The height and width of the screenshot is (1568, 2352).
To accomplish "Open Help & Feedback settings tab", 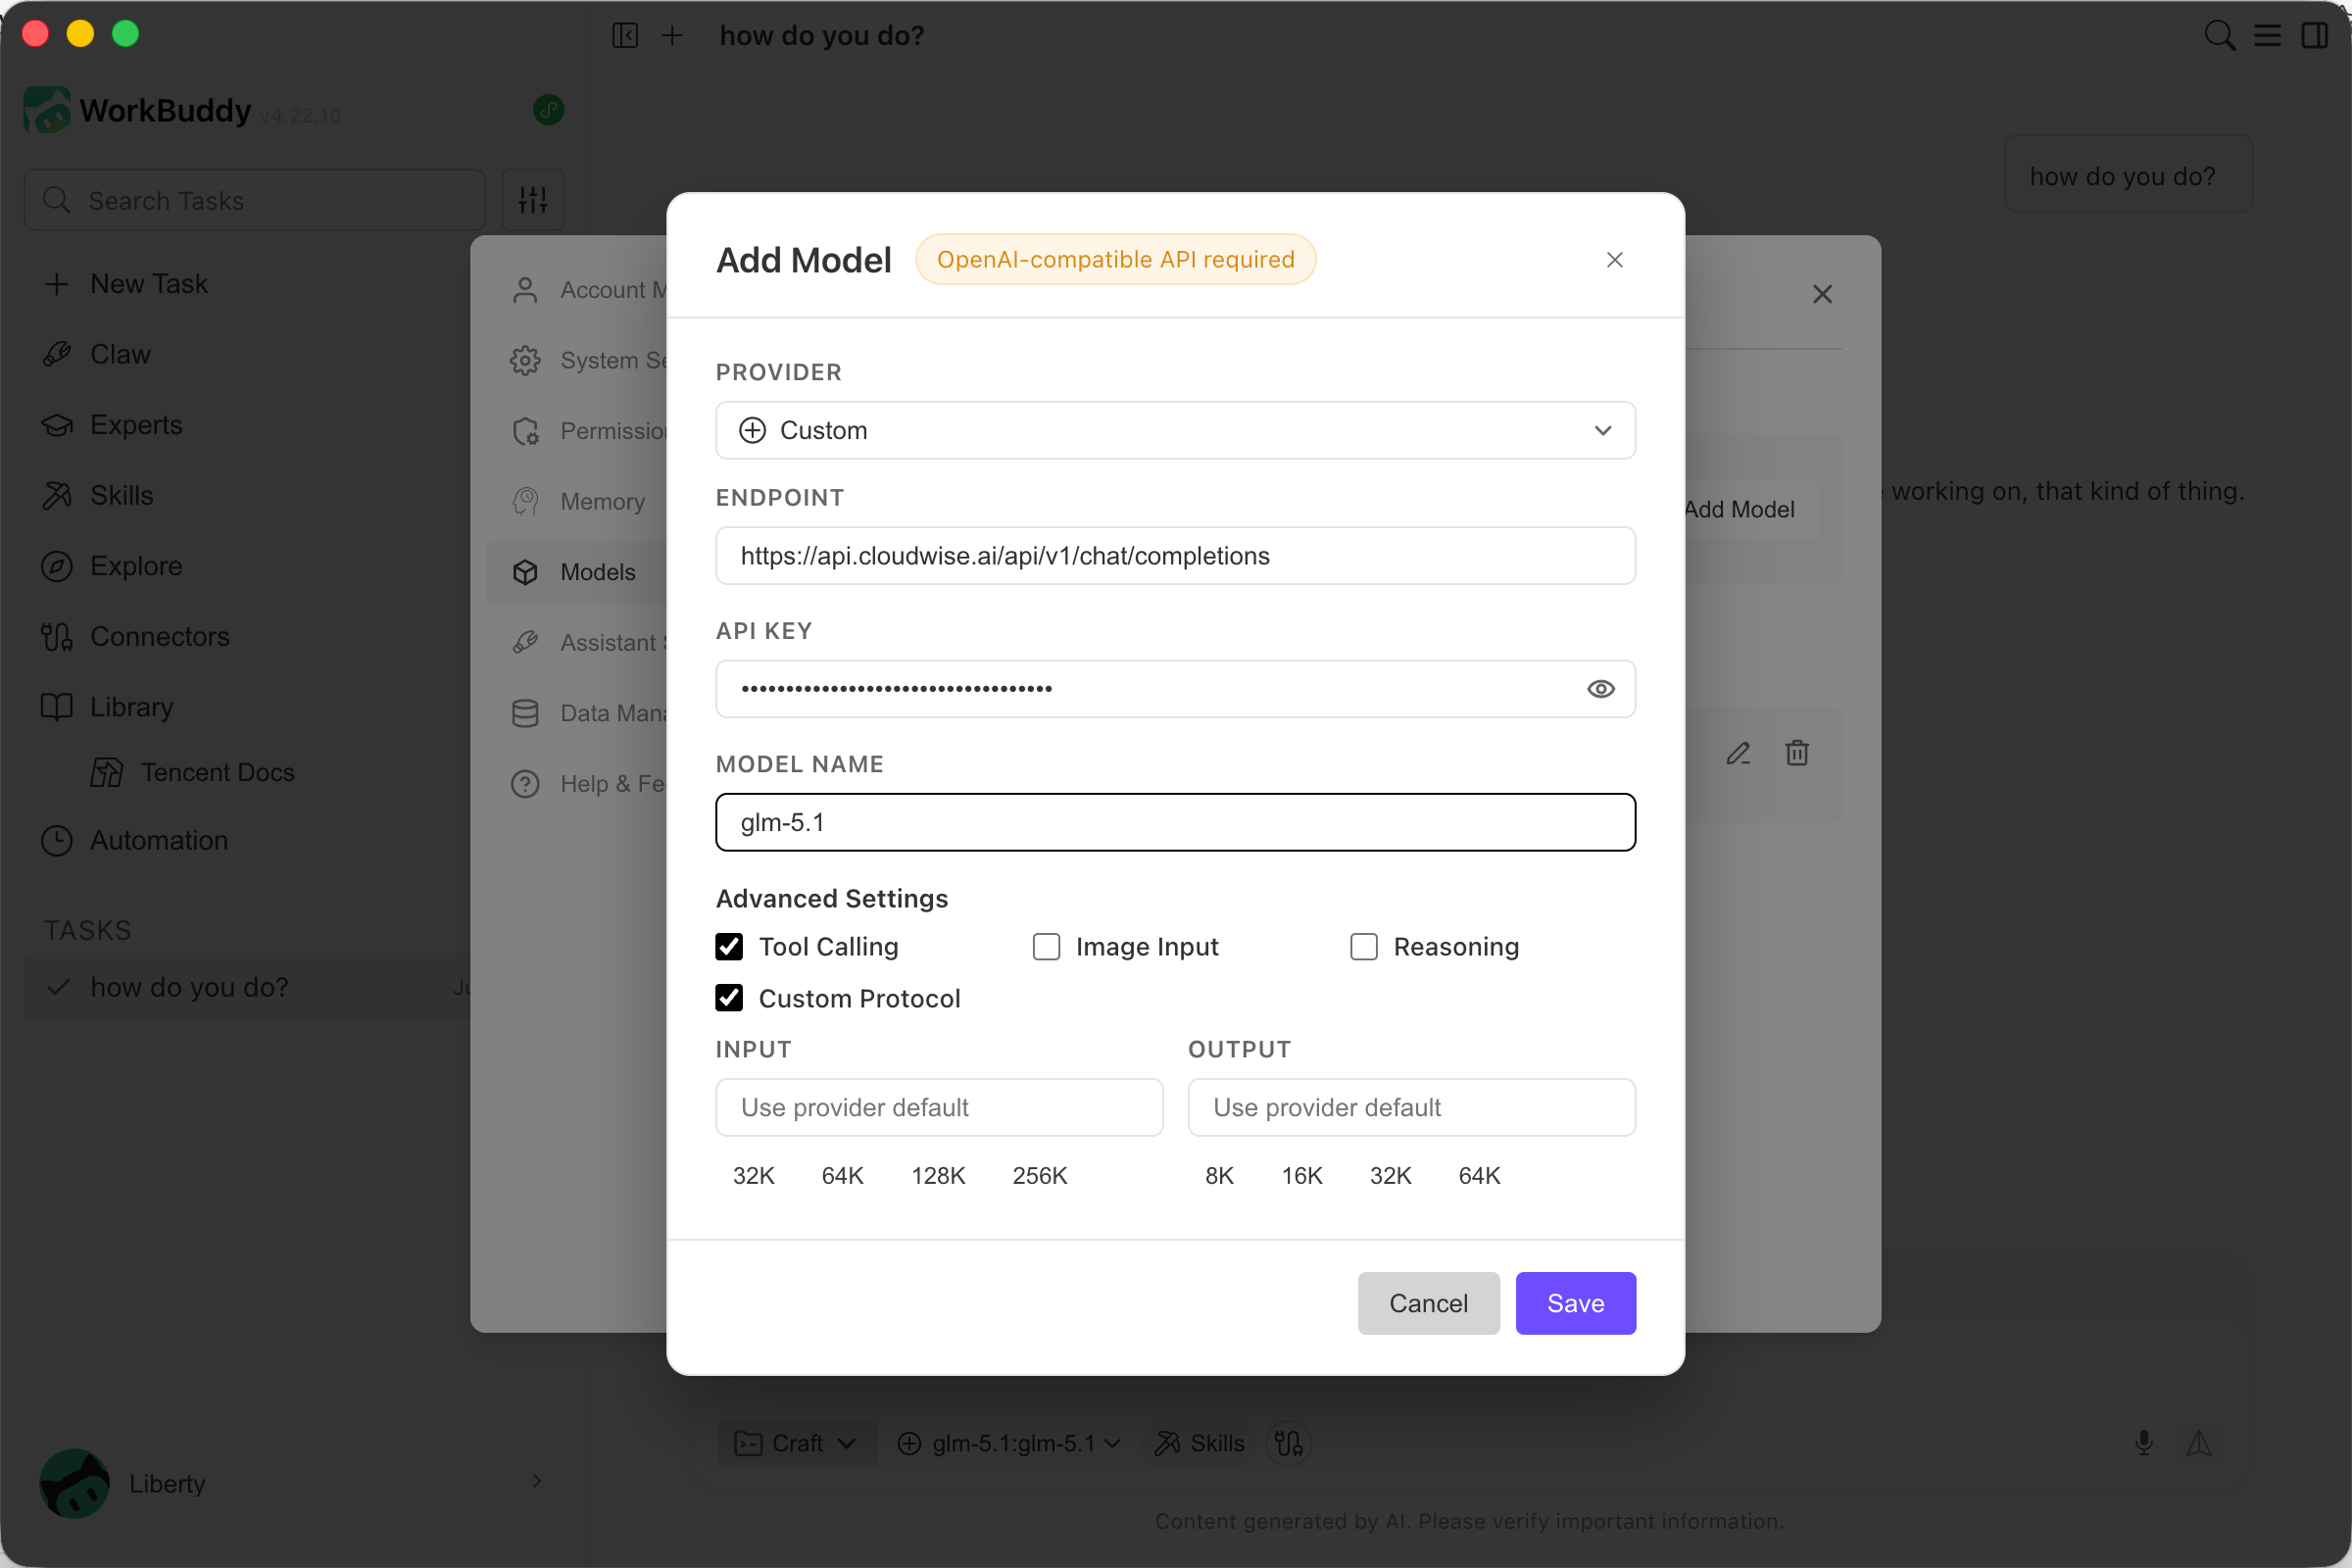I will tap(578, 783).
